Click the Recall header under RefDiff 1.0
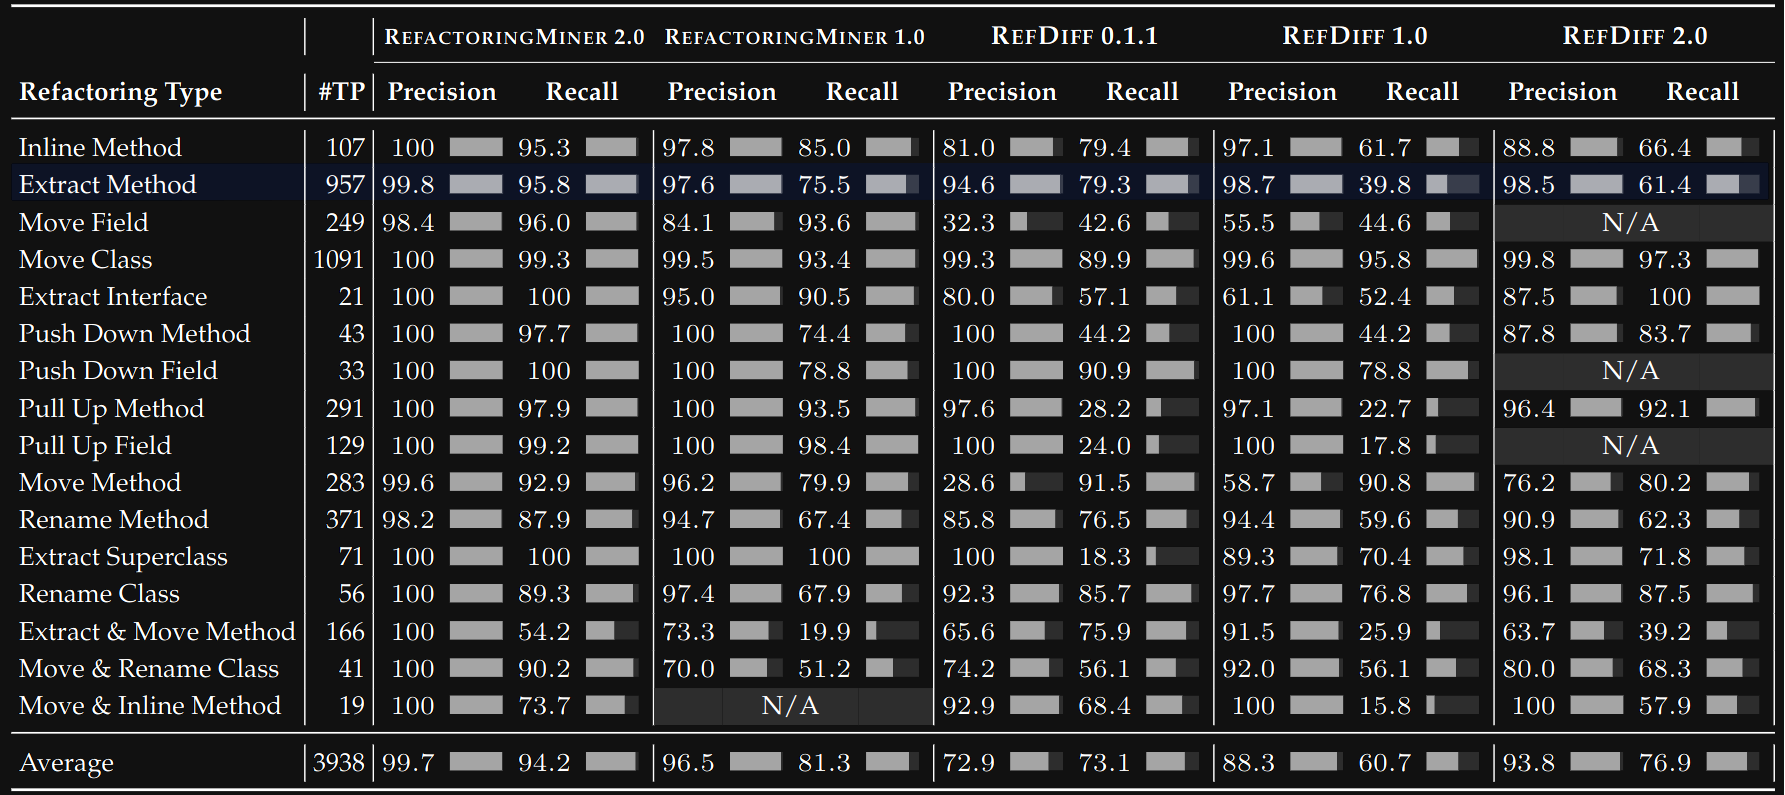This screenshot has width=1785, height=795. click(1422, 92)
